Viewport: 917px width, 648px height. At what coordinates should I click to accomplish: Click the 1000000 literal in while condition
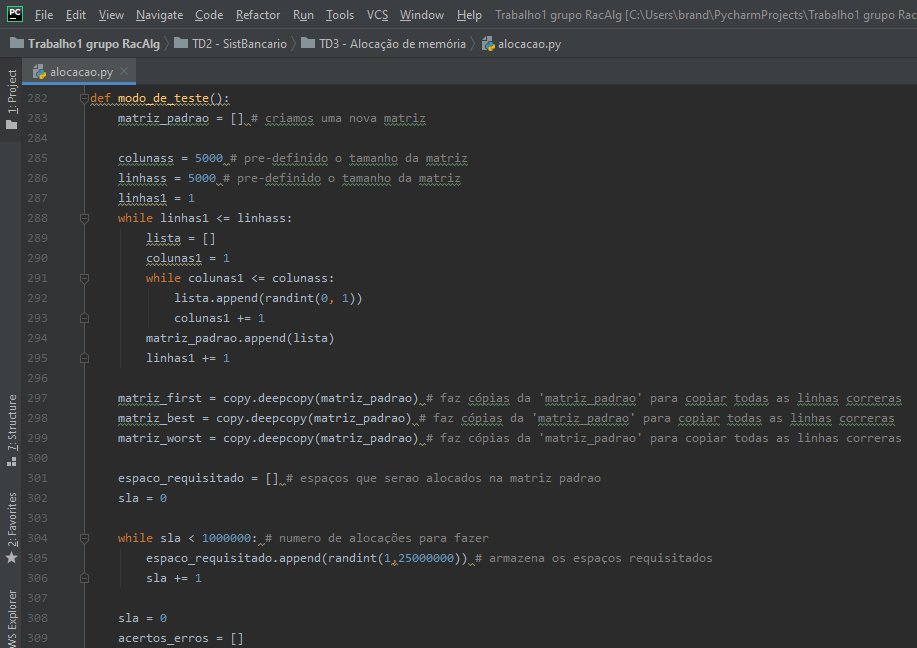tap(226, 538)
